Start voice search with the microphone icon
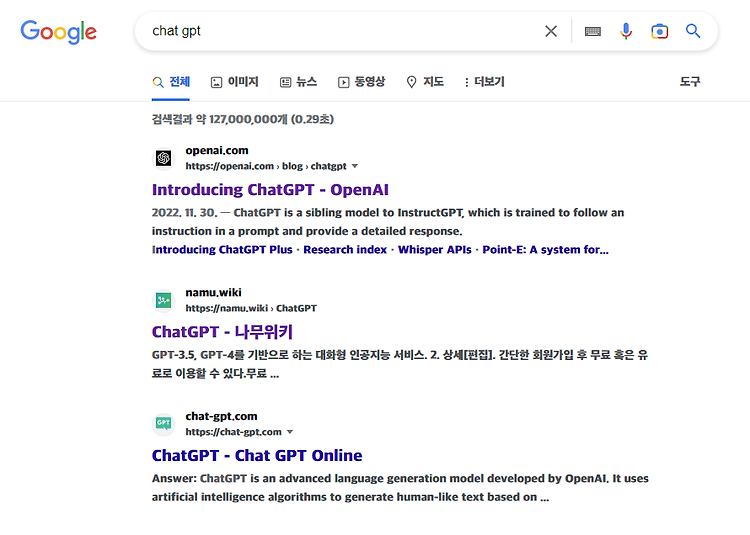 click(626, 32)
